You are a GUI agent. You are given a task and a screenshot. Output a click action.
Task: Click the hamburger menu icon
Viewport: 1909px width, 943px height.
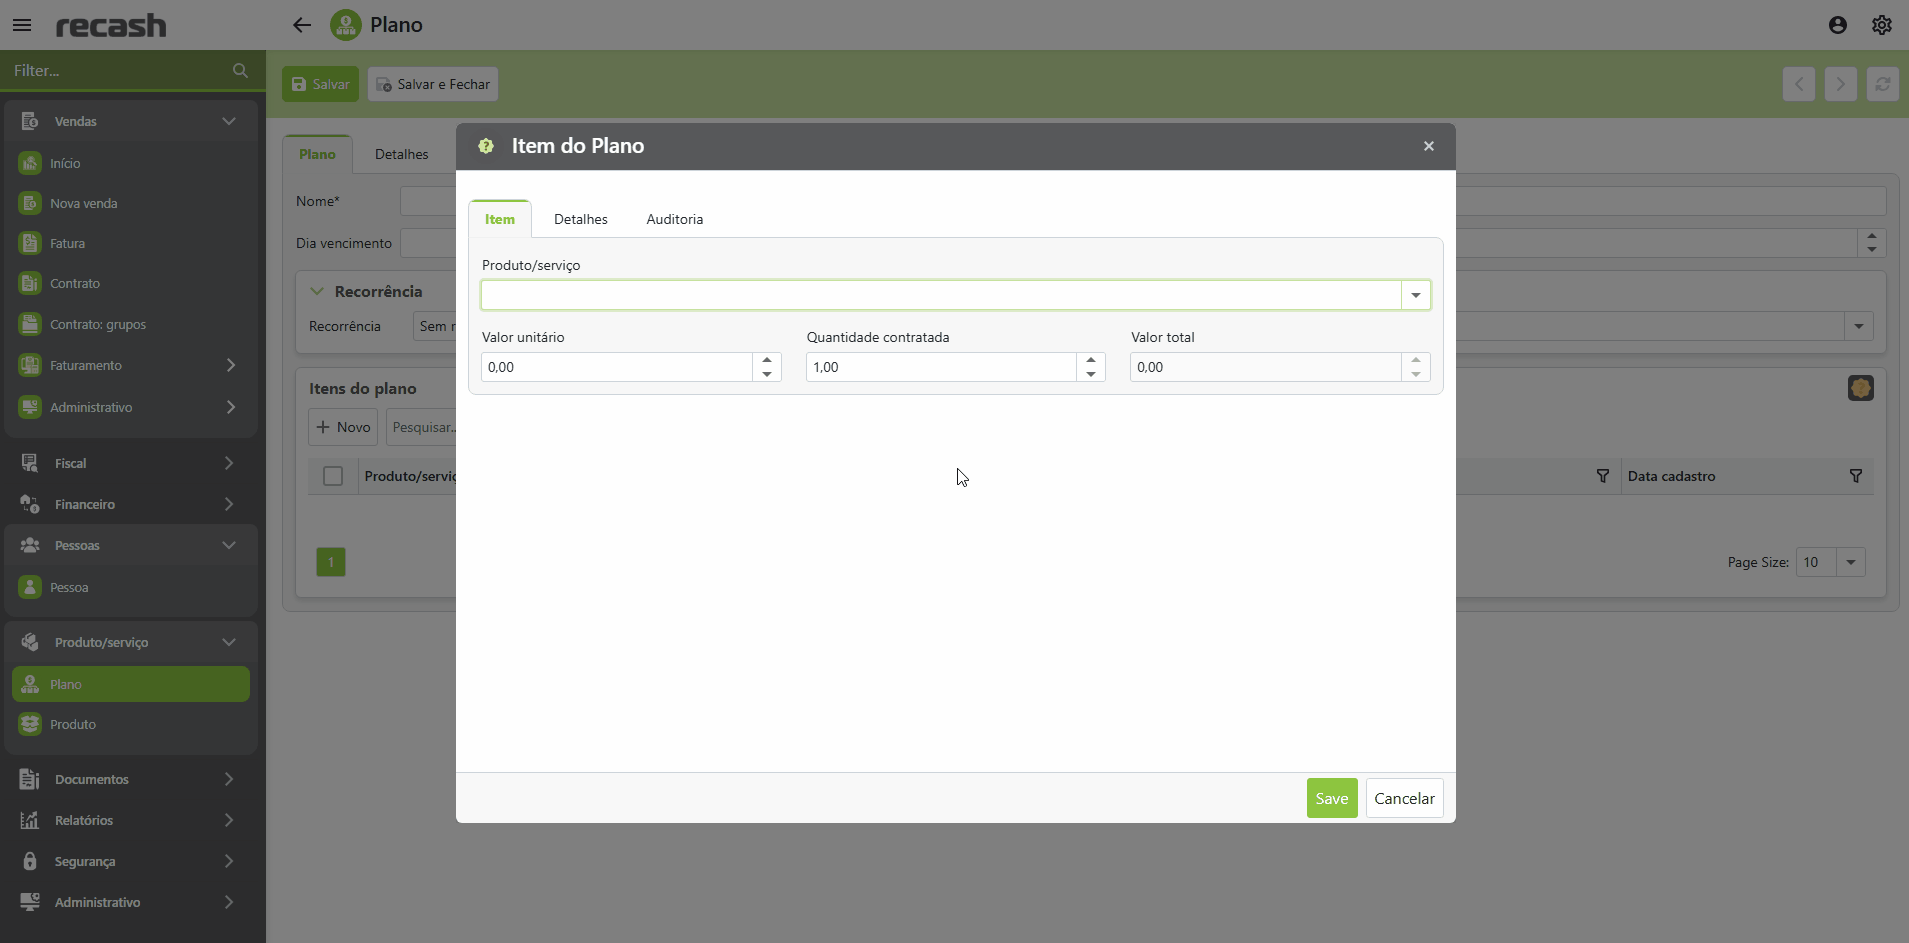click(x=22, y=25)
